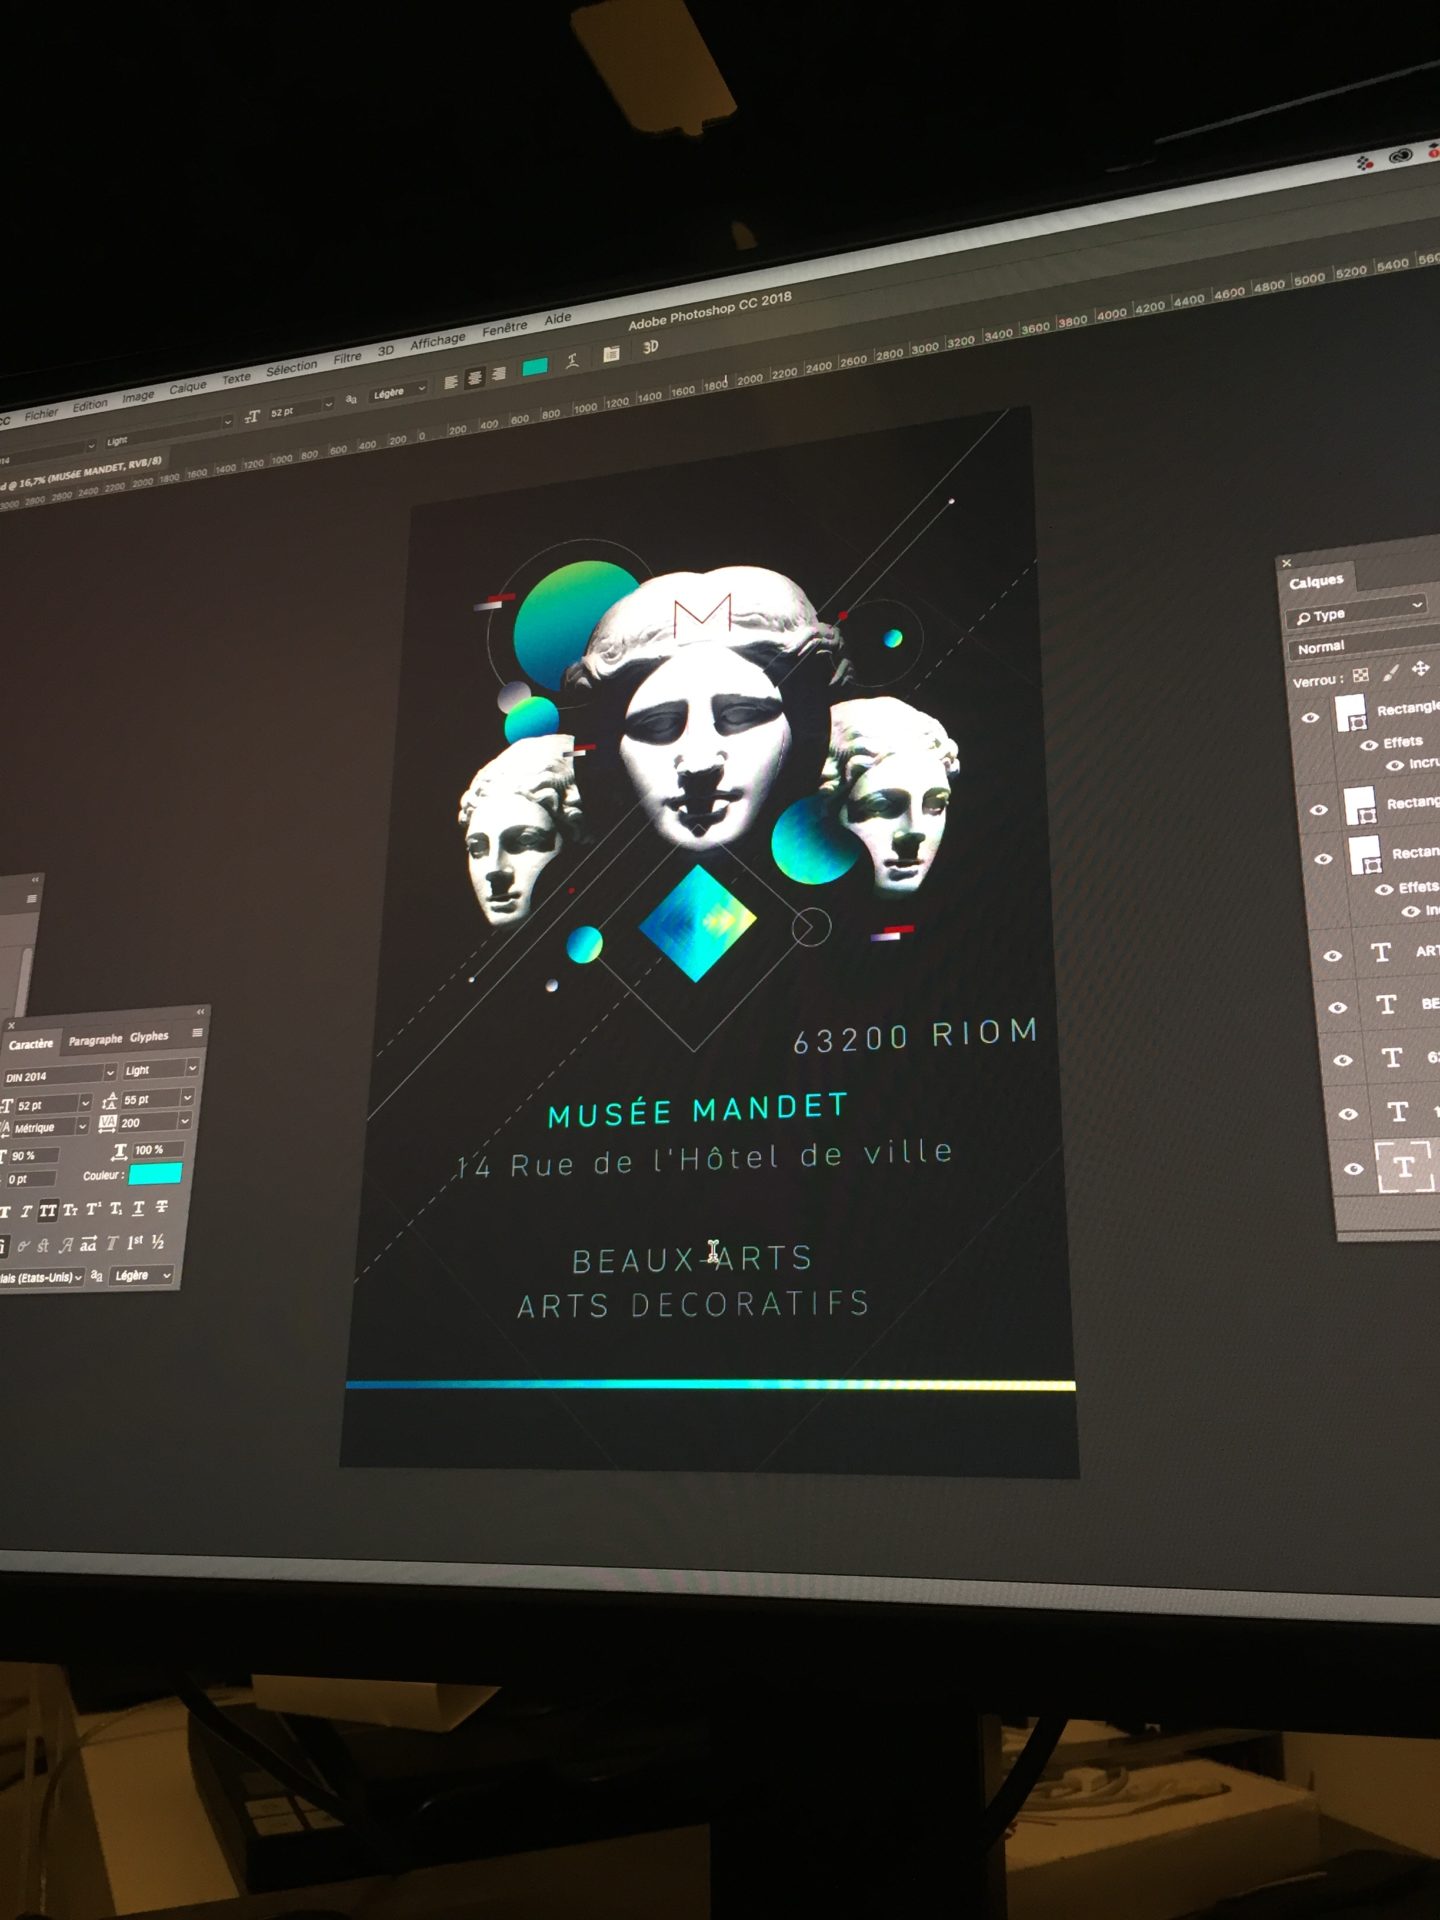
Task: Open the Calque menu
Action: click(x=188, y=386)
